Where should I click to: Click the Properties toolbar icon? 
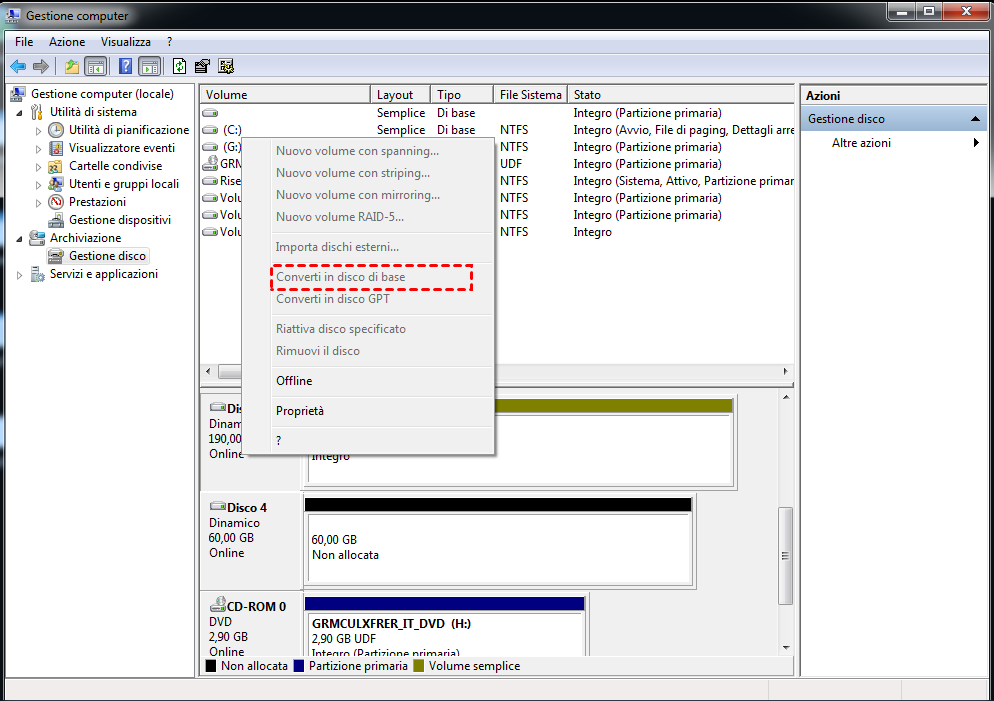click(202, 66)
